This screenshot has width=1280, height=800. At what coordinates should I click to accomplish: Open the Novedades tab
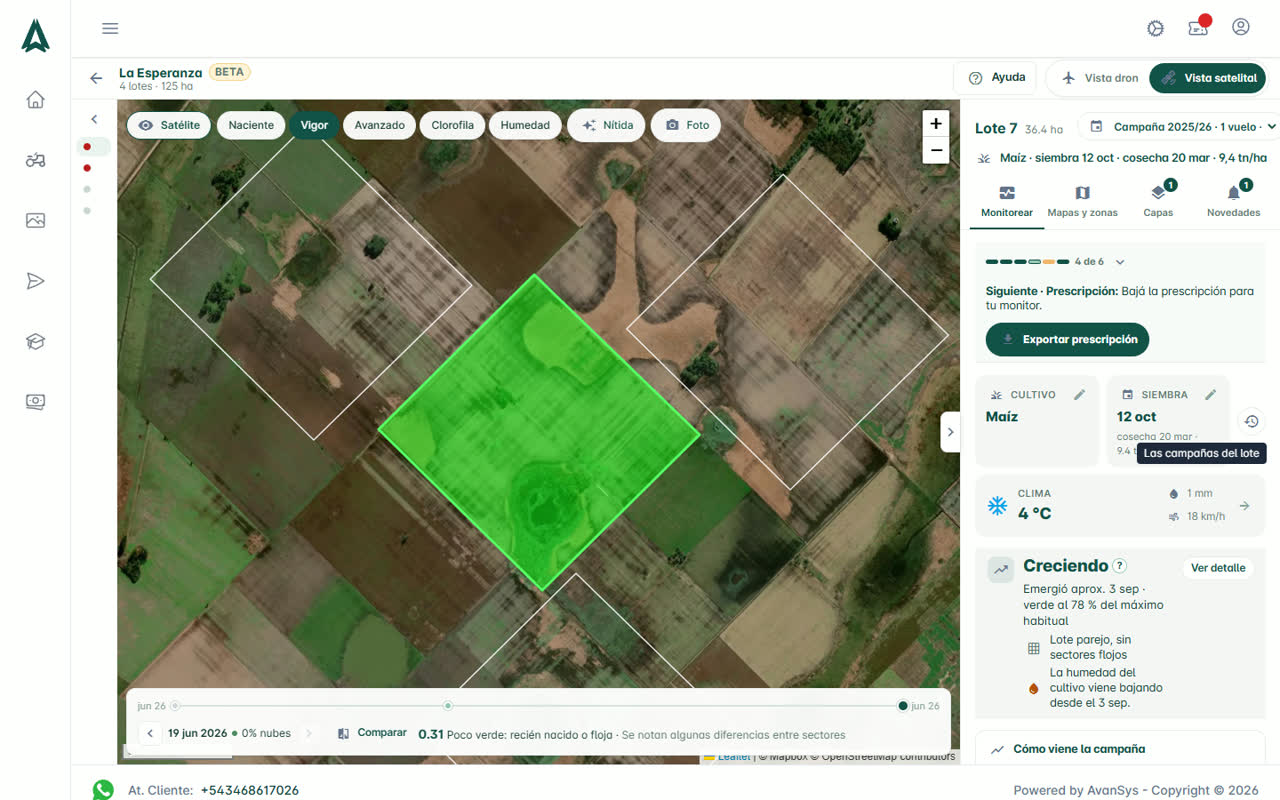[1233, 201]
